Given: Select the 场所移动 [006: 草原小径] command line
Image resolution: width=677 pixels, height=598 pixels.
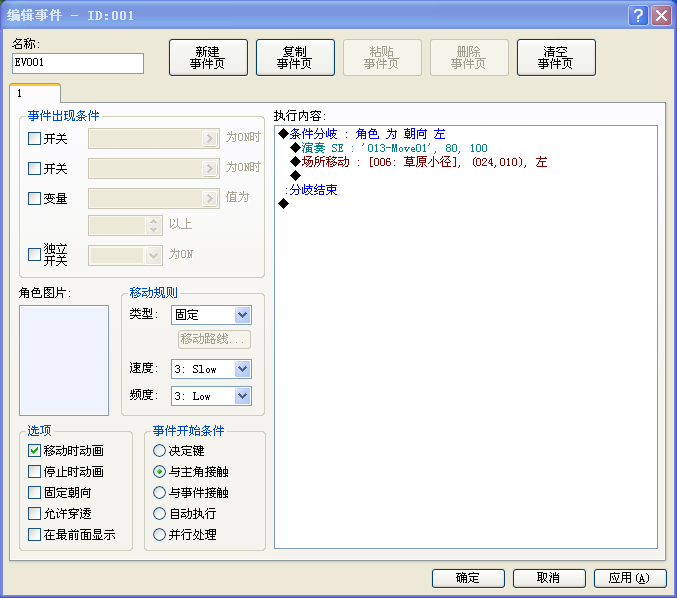Looking at the screenshot, I should pyautogui.click(x=419, y=162).
